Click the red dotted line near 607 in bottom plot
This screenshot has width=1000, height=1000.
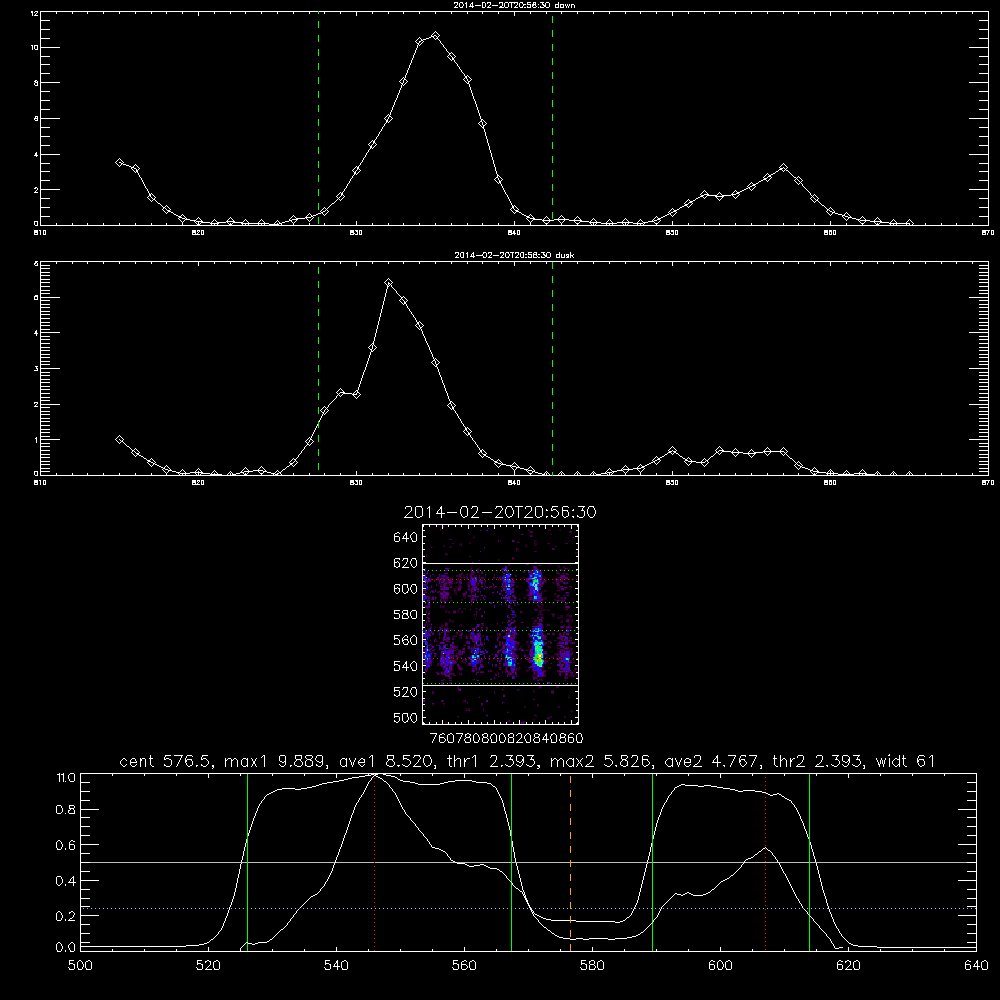click(765, 862)
